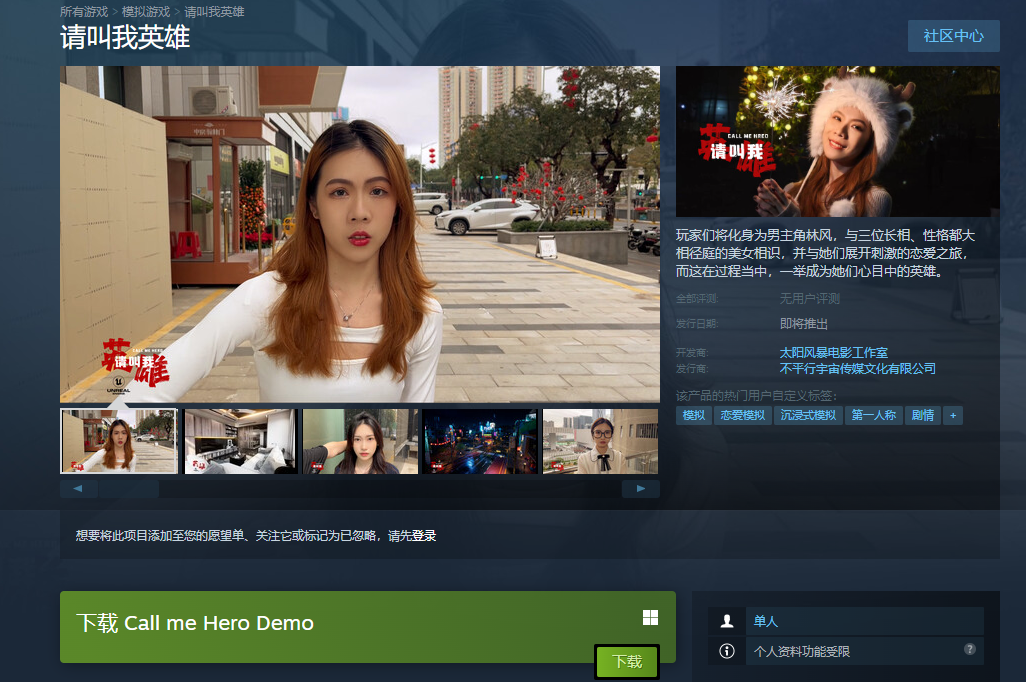
Task: Click the 沉浸式模拟 tag
Action: click(808, 416)
